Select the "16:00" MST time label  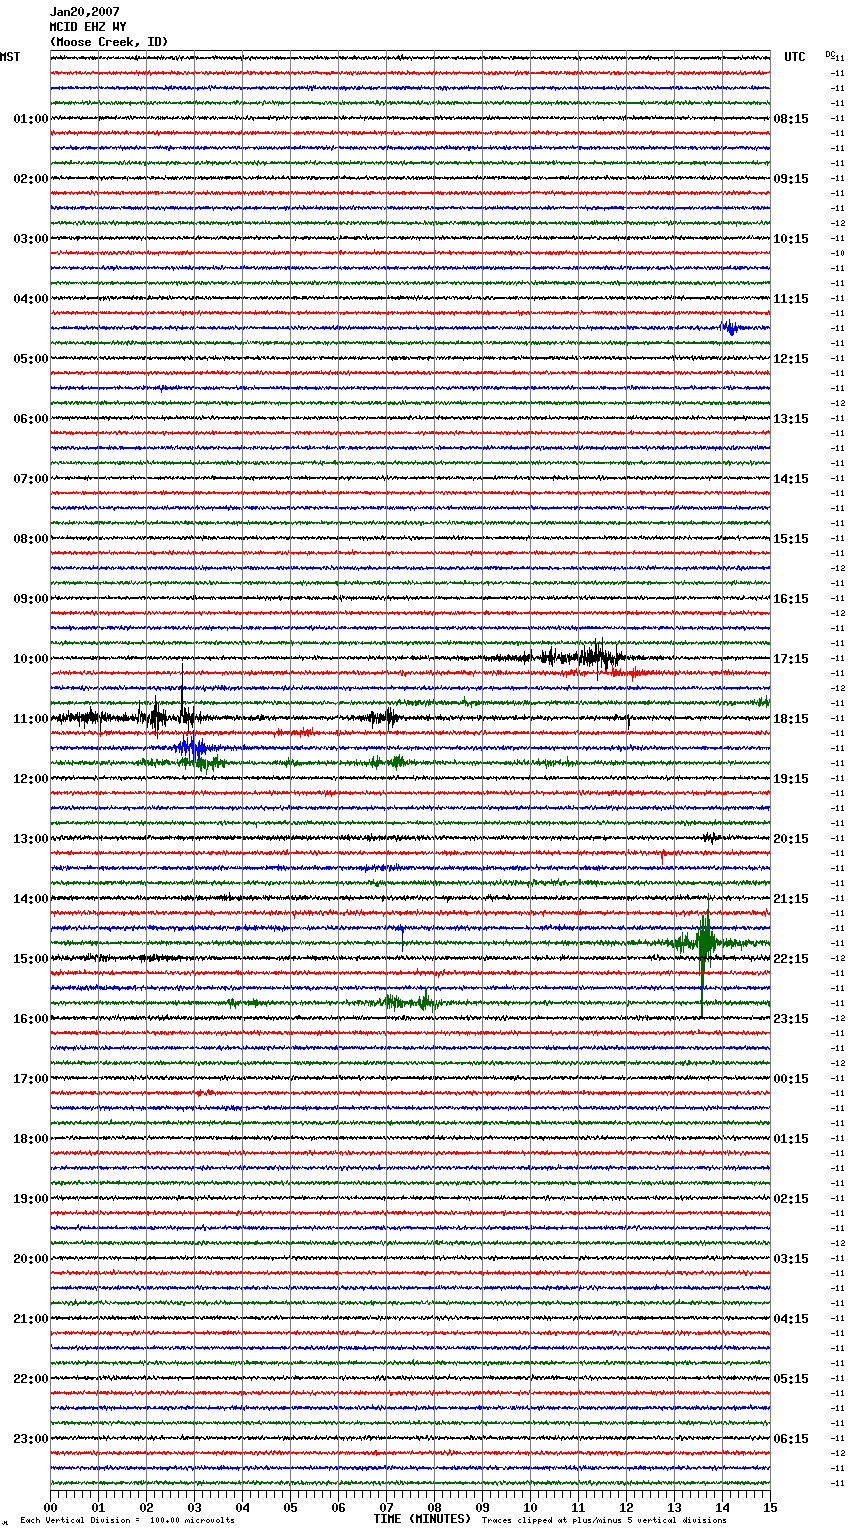[x=31, y=1019]
